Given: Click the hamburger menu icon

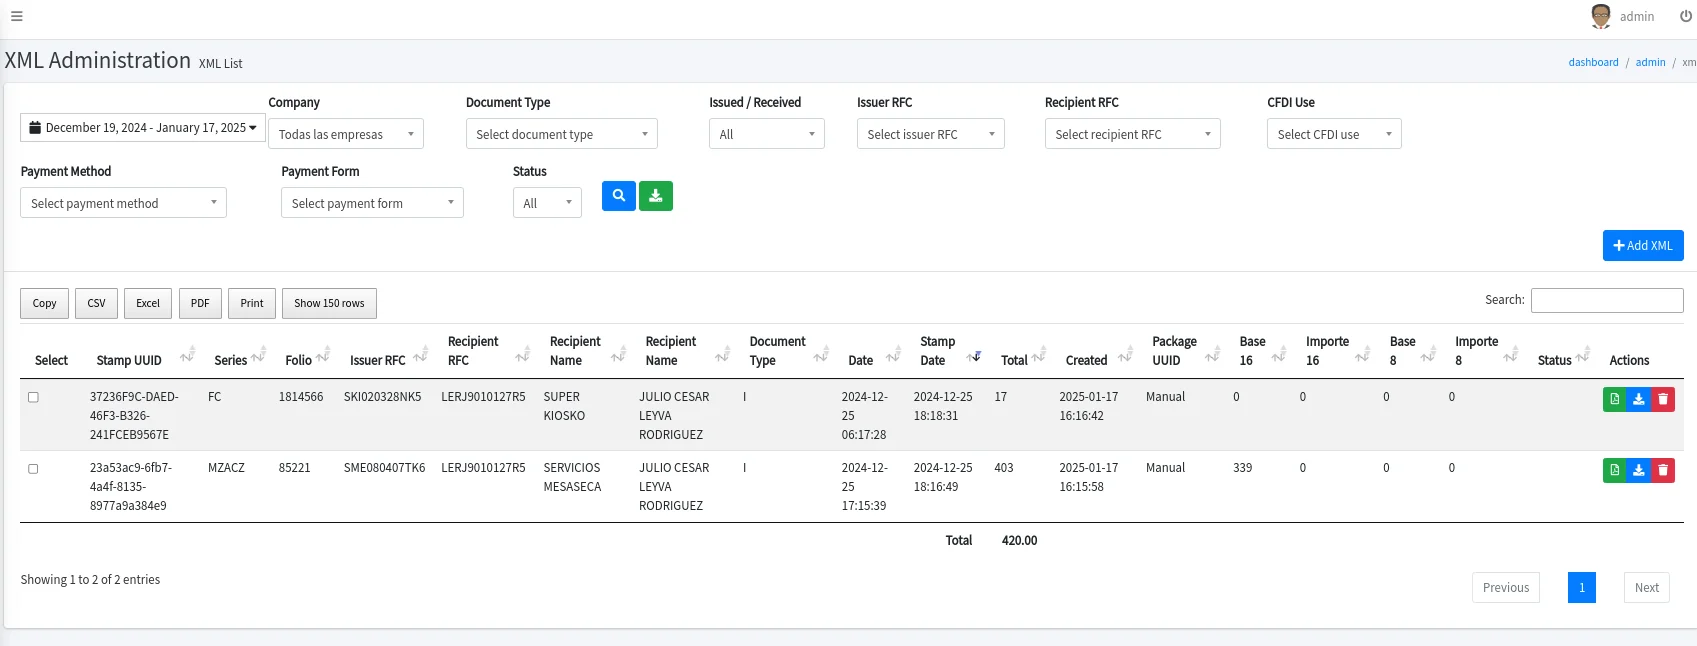Looking at the screenshot, I should pos(16,16).
